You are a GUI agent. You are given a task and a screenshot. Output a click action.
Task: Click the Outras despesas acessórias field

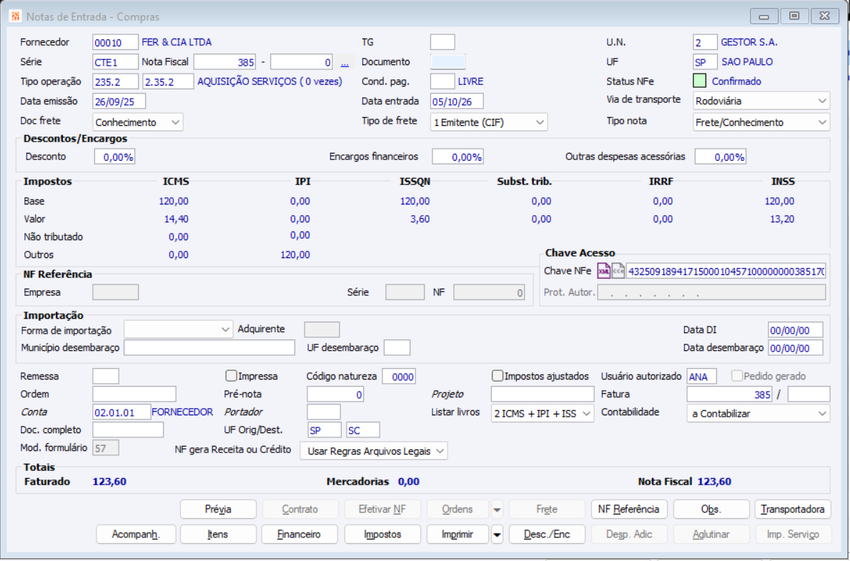coord(720,157)
